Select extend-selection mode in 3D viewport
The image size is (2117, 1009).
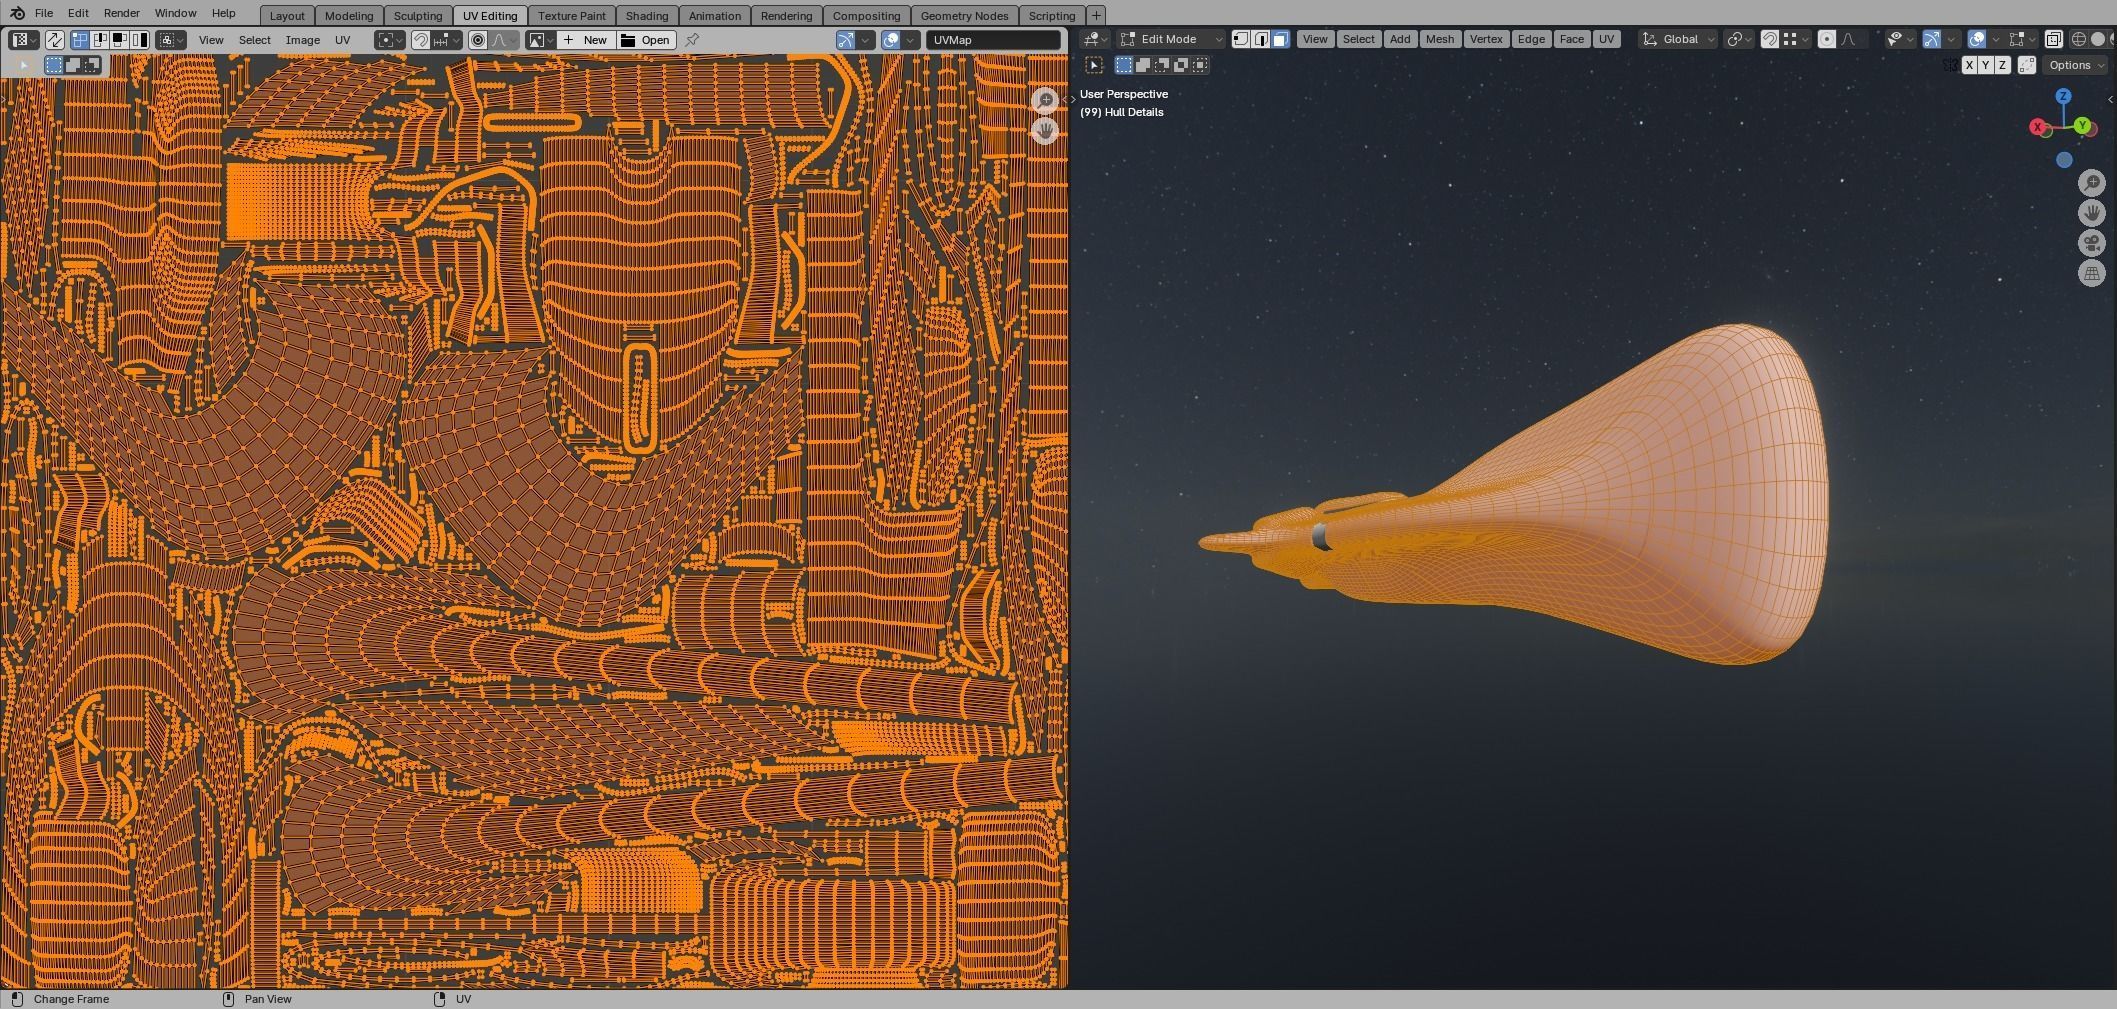1143,65
